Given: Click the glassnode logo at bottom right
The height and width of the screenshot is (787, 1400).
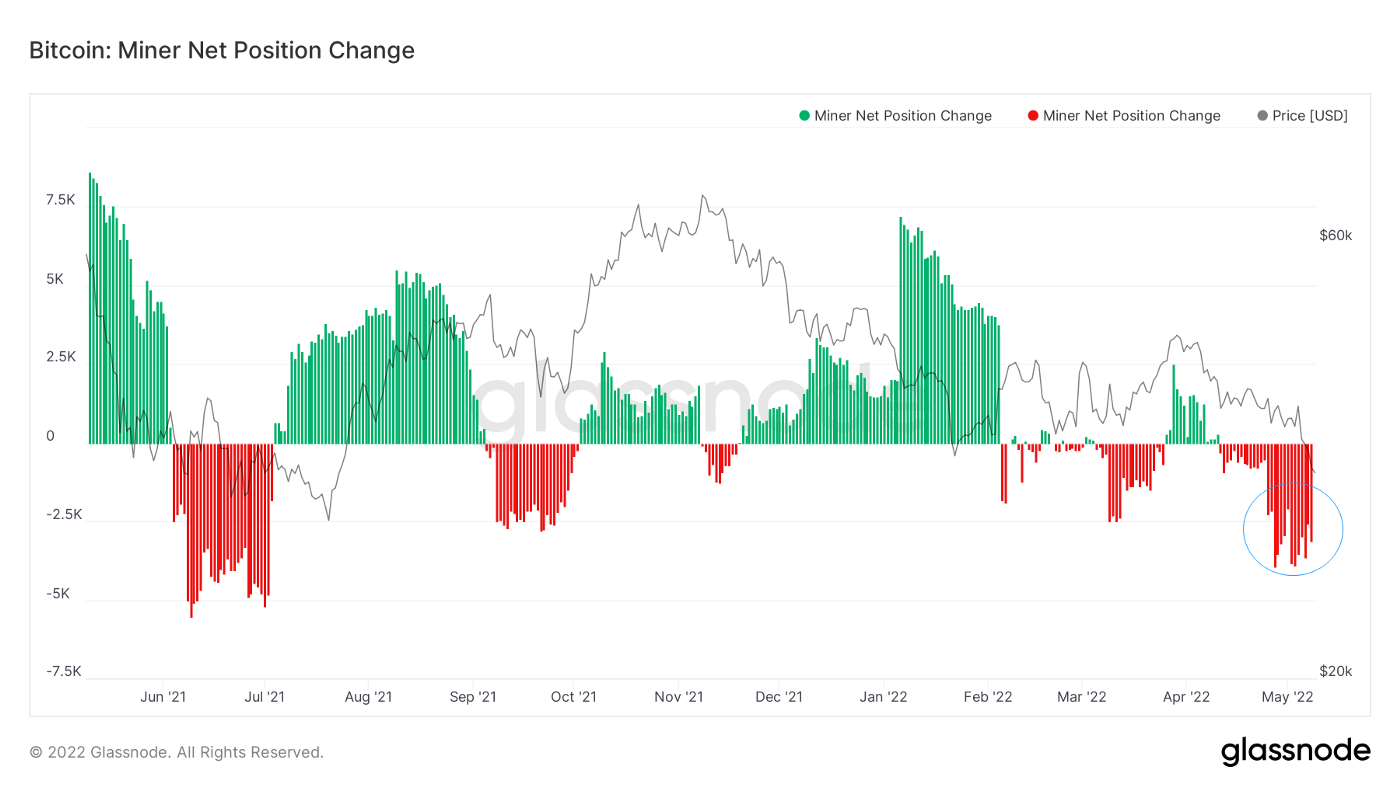Looking at the screenshot, I should [1295, 751].
